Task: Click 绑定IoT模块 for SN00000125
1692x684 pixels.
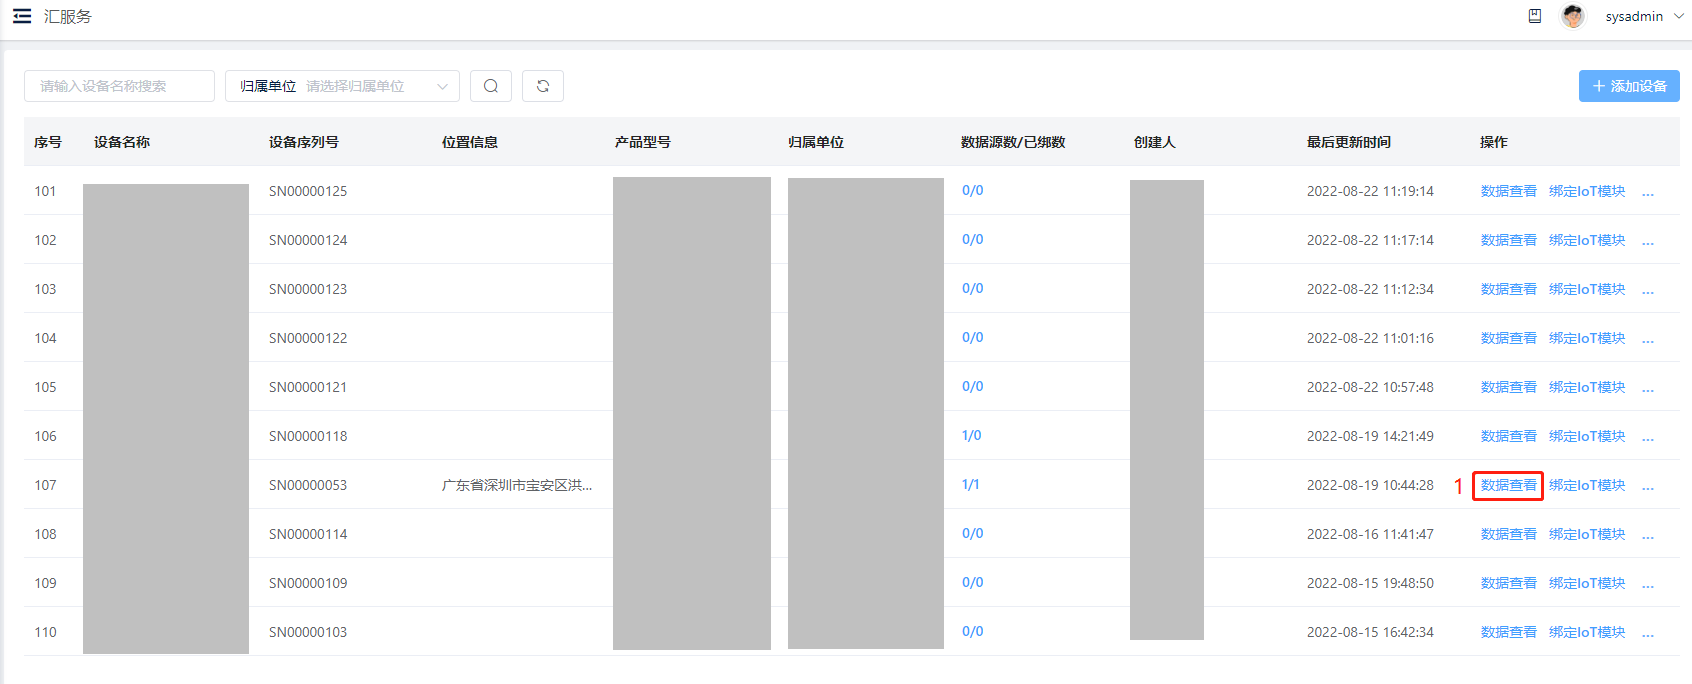Action: pos(1587,191)
